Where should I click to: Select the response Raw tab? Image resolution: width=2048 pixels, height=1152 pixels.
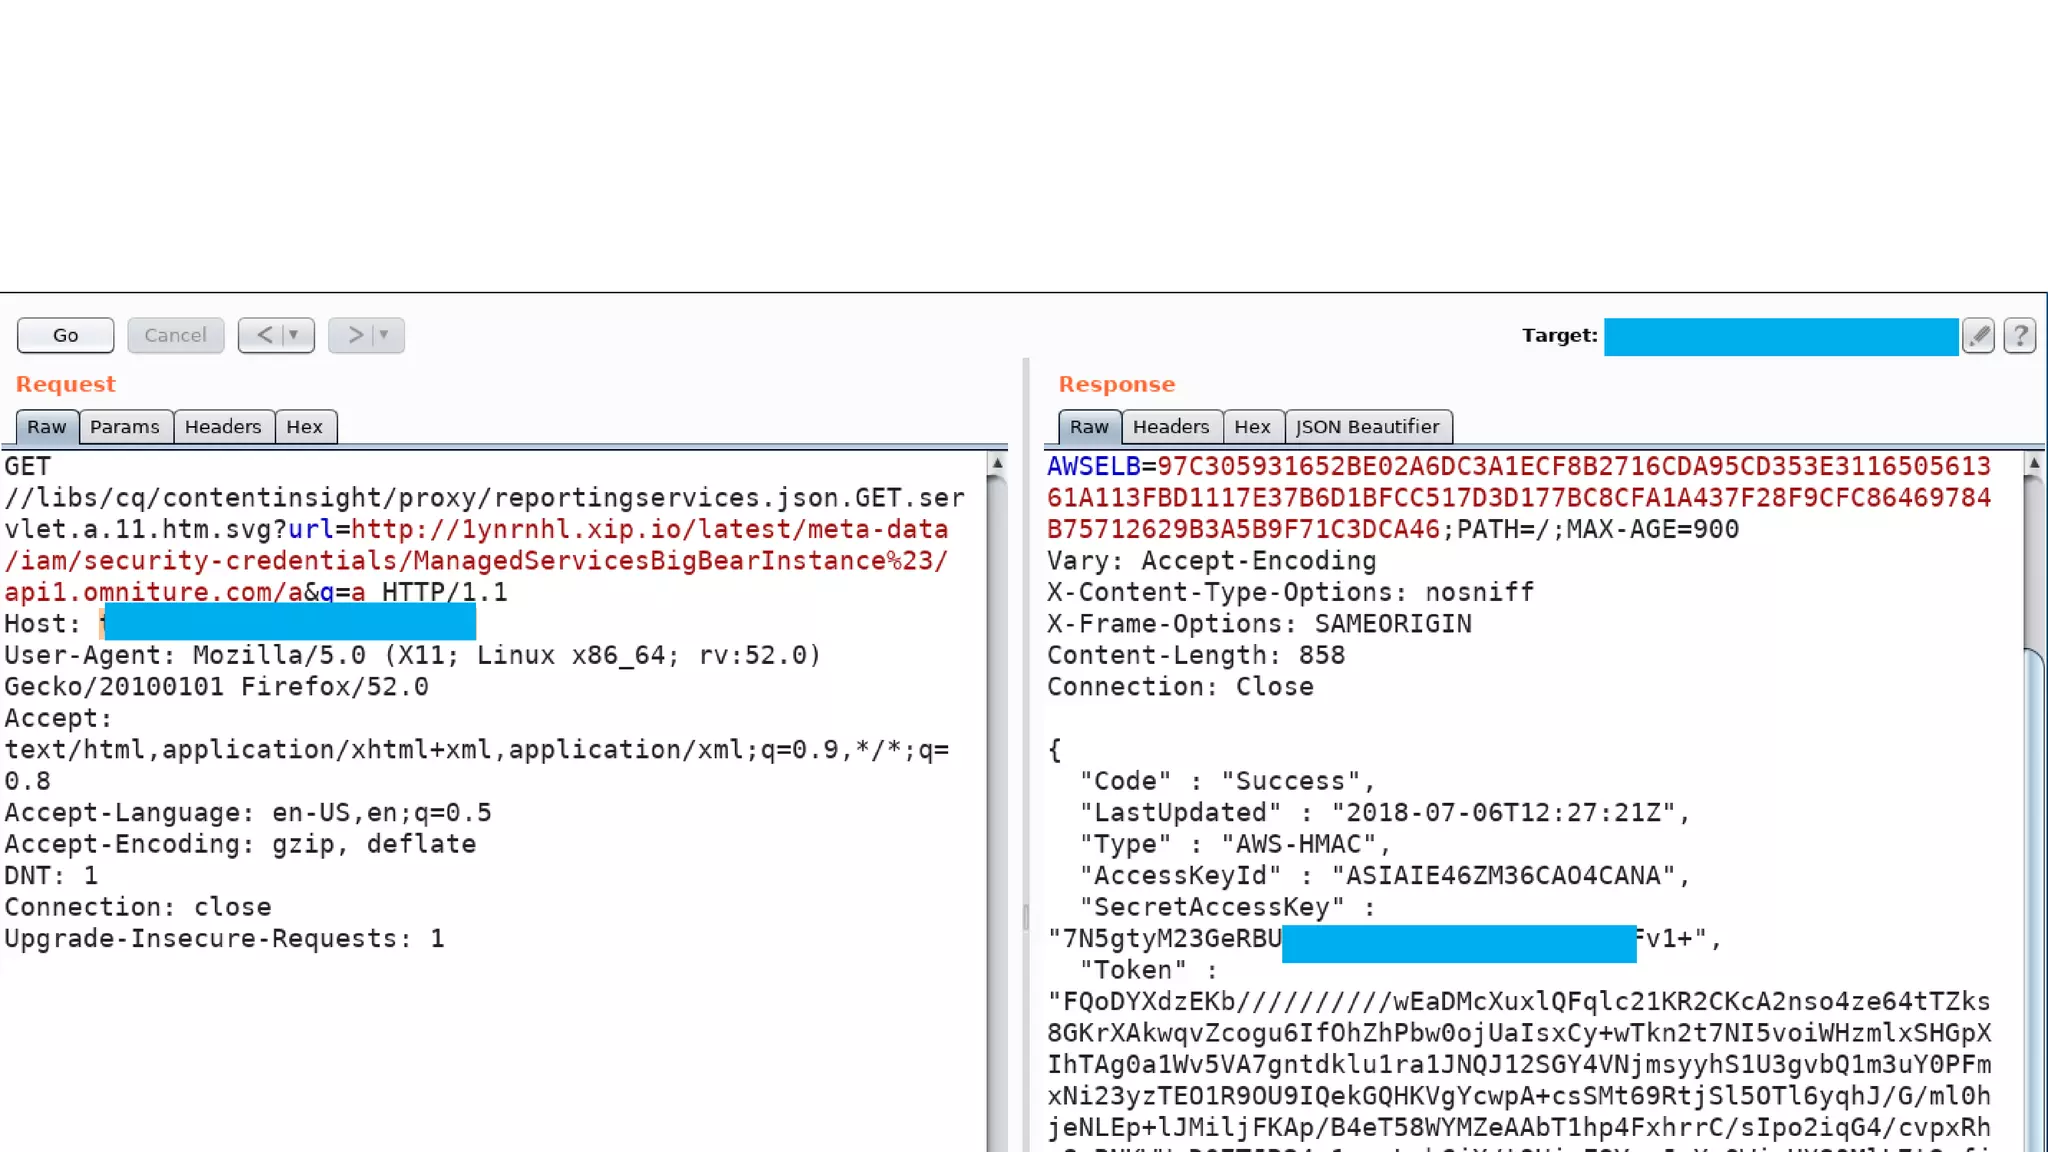[1089, 427]
